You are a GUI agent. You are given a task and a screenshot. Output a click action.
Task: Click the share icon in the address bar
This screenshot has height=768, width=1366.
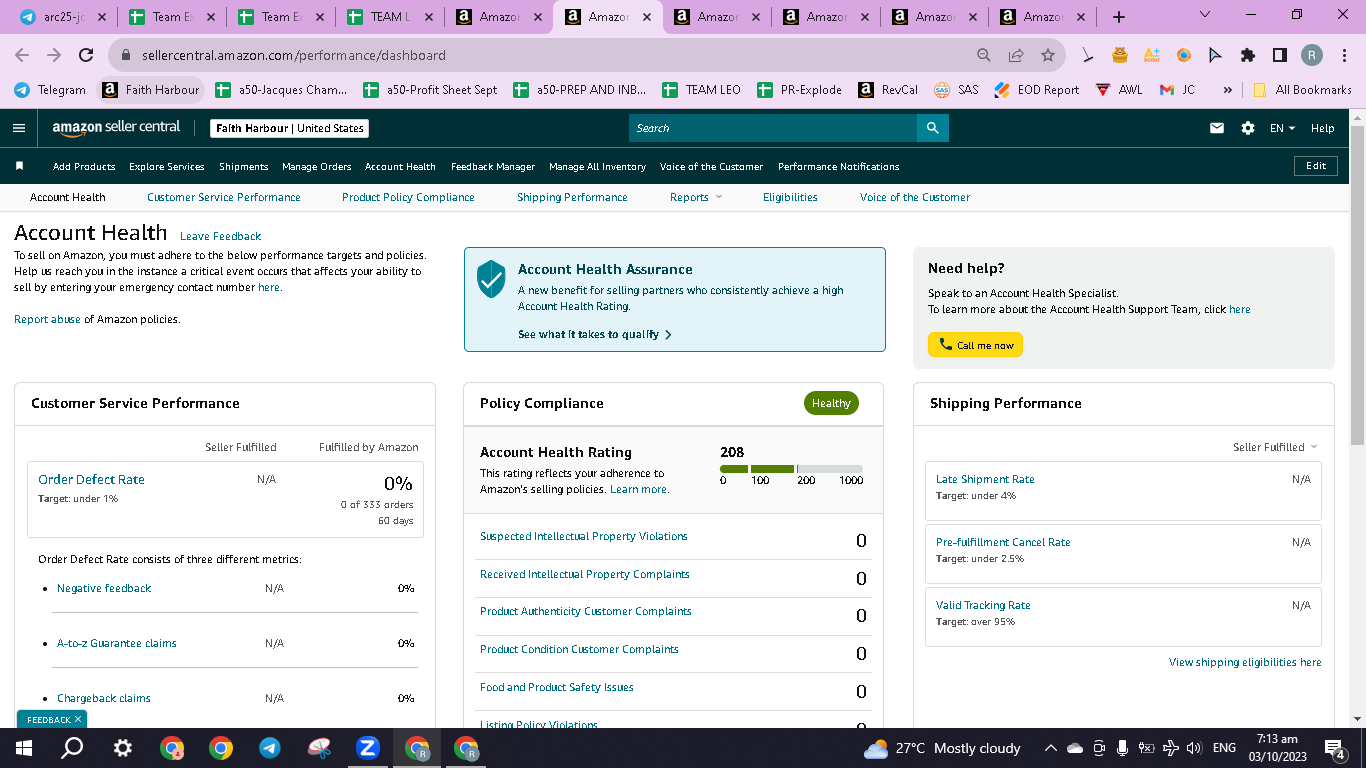1016,55
